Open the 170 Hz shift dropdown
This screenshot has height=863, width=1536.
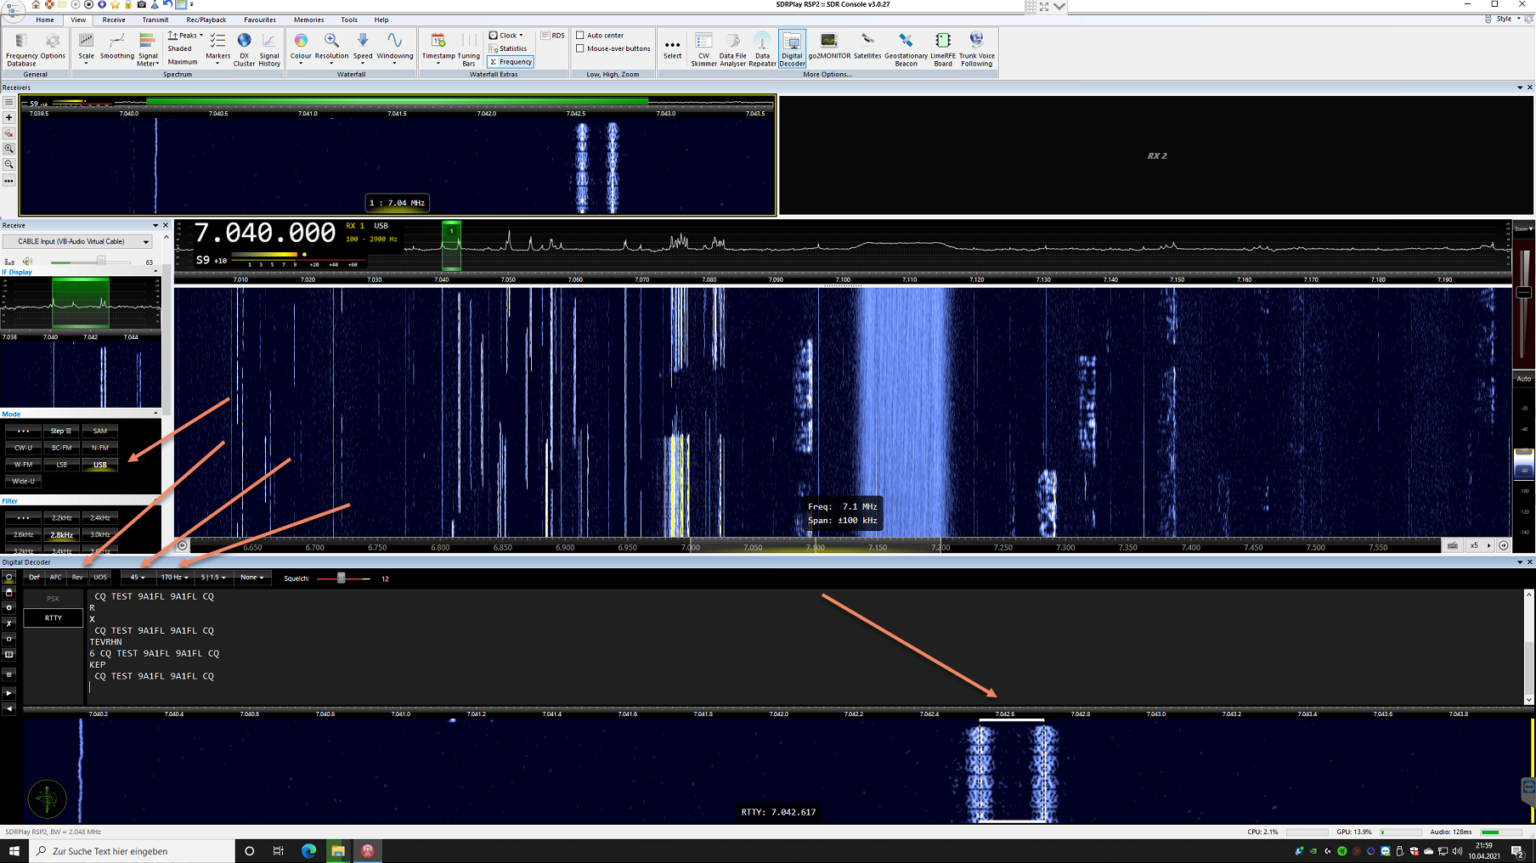174,577
